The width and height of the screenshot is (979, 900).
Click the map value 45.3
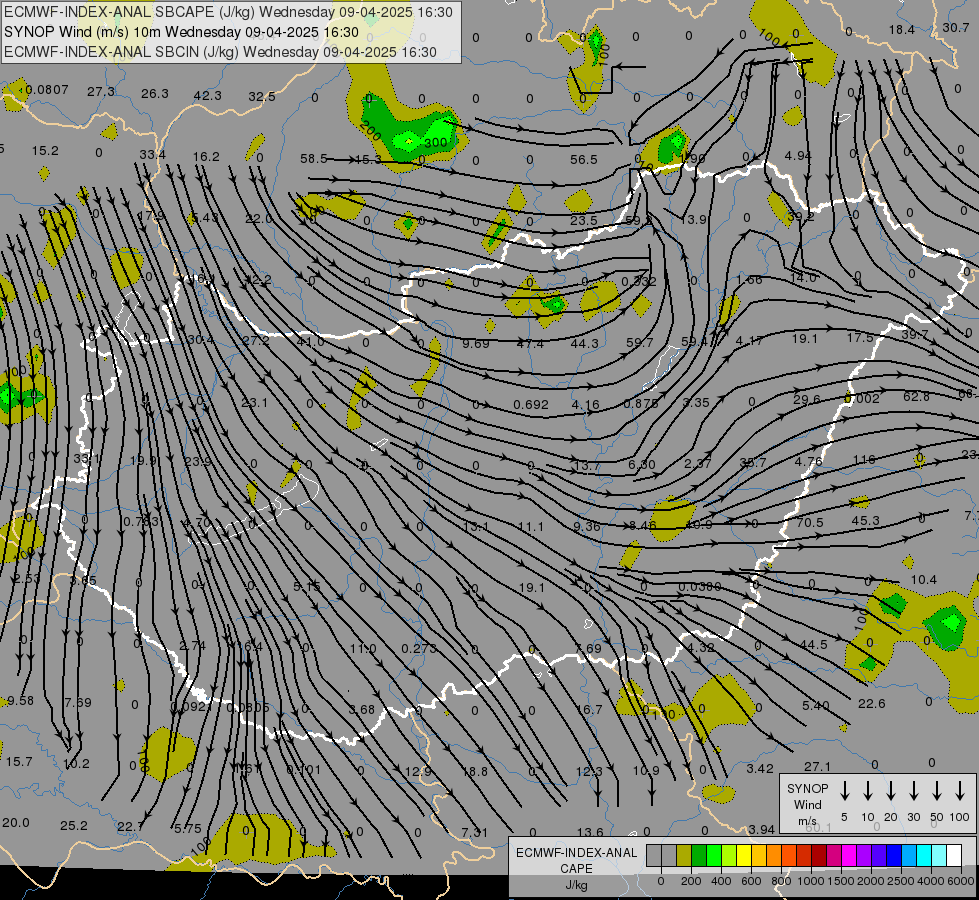(x=865, y=520)
